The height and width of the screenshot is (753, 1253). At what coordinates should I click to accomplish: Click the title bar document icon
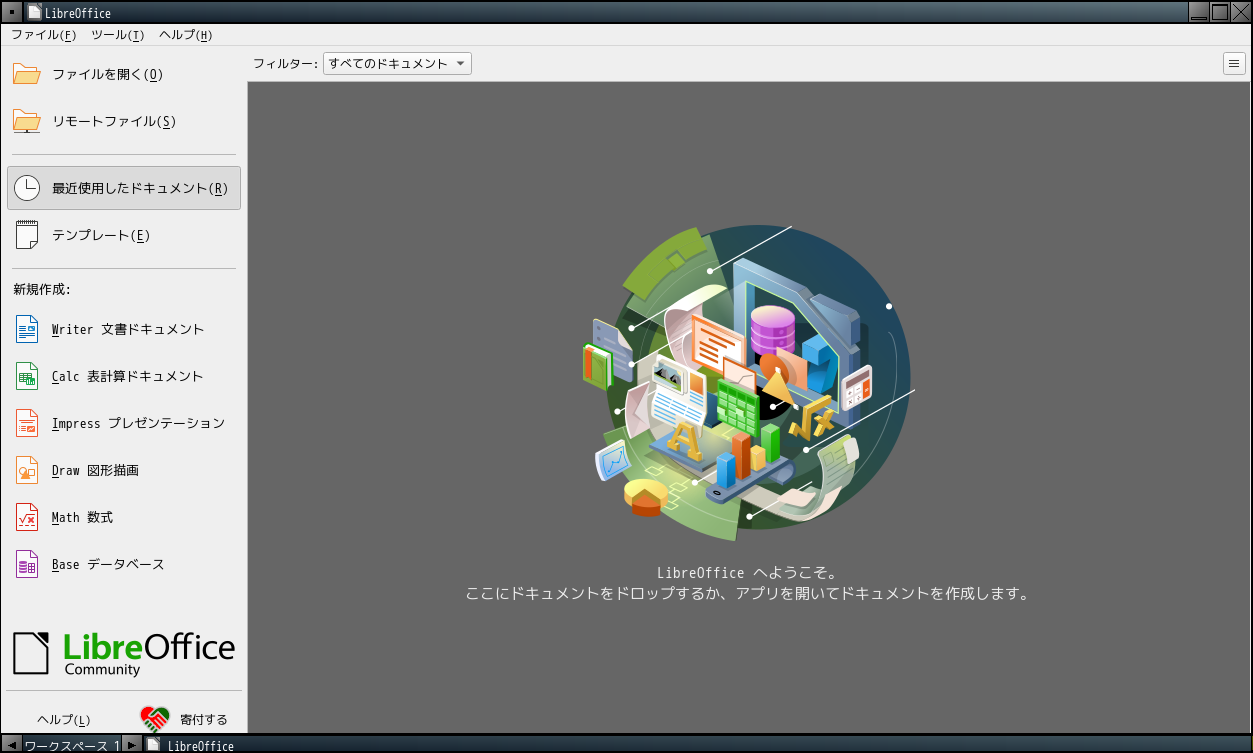point(34,12)
